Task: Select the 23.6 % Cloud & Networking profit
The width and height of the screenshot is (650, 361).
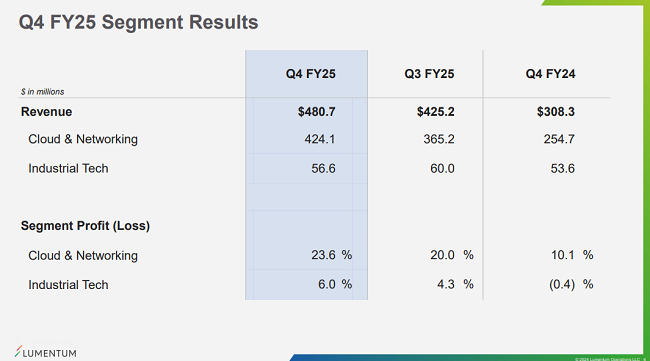Action: pyautogui.click(x=332, y=255)
